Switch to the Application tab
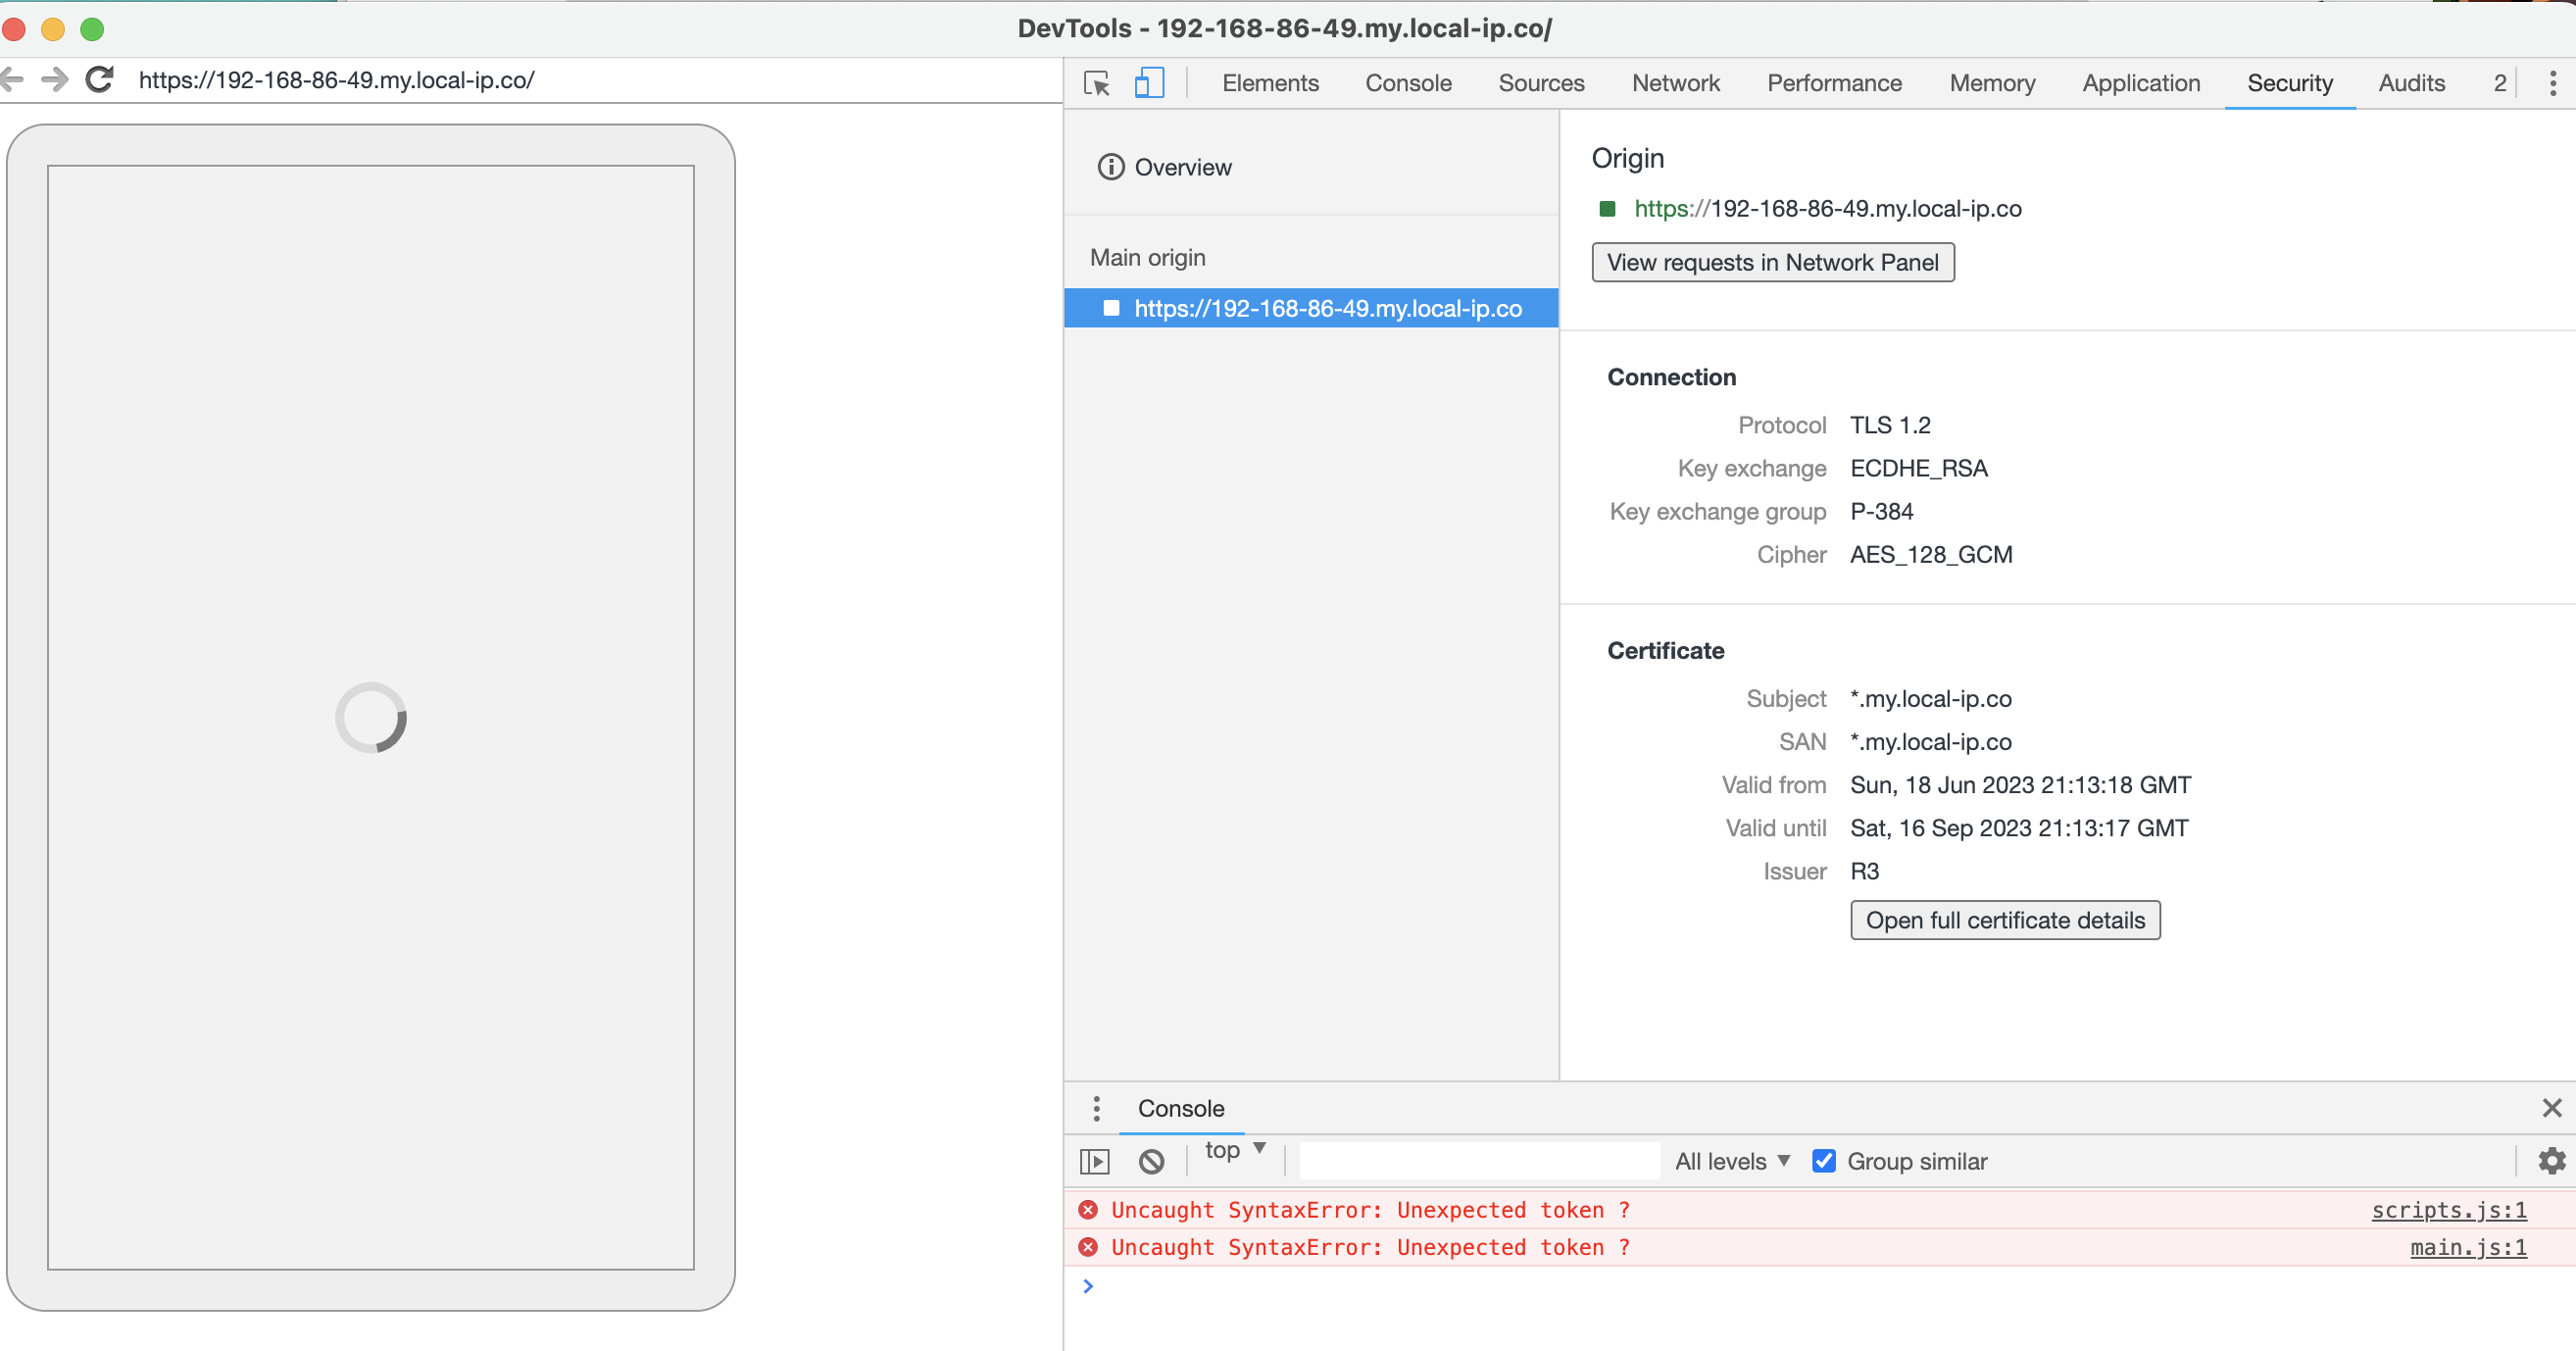 point(2140,83)
